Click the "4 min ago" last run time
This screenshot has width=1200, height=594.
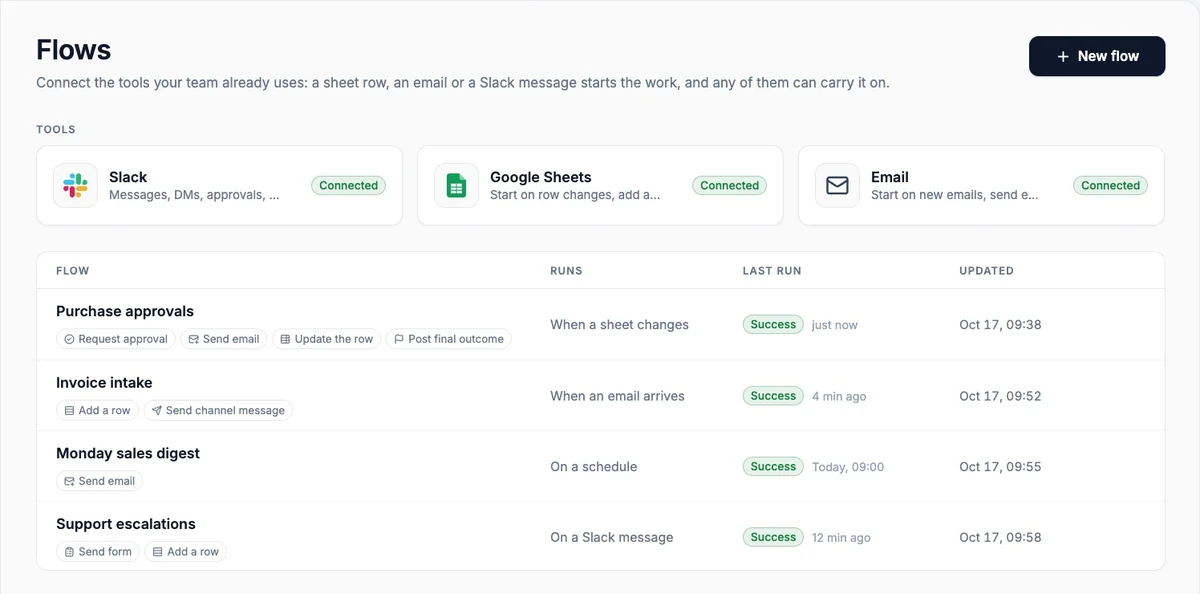(839, 396)
